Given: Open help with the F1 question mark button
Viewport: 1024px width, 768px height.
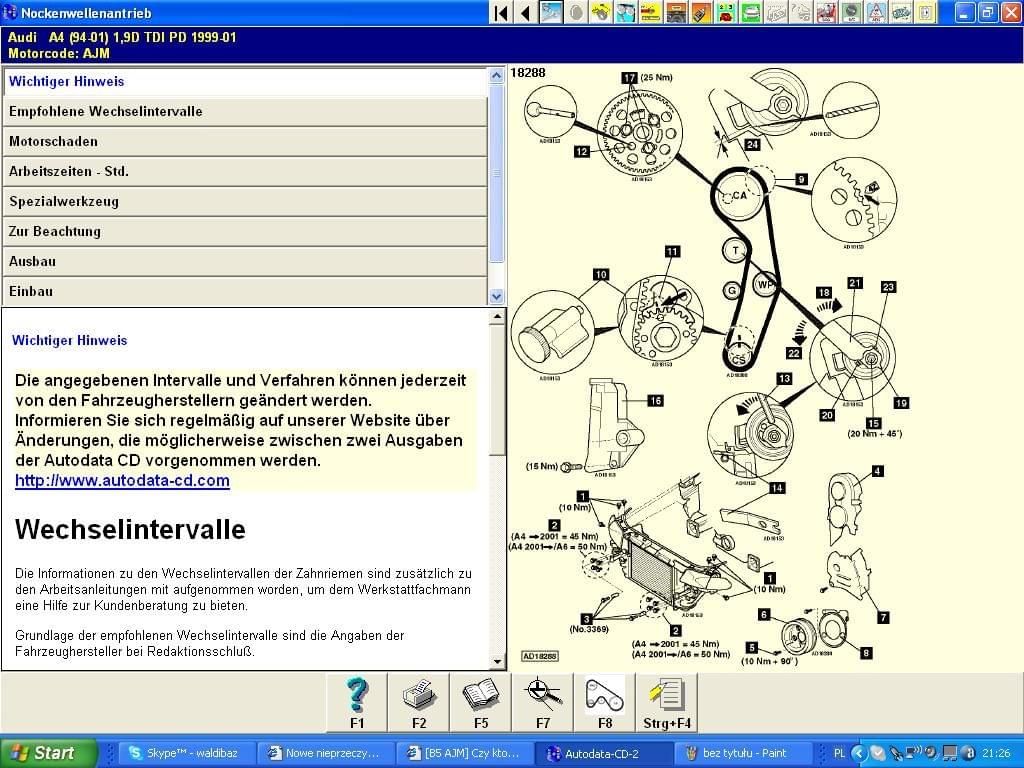Looking at the screenshot, I should click(x=357, y=702).
